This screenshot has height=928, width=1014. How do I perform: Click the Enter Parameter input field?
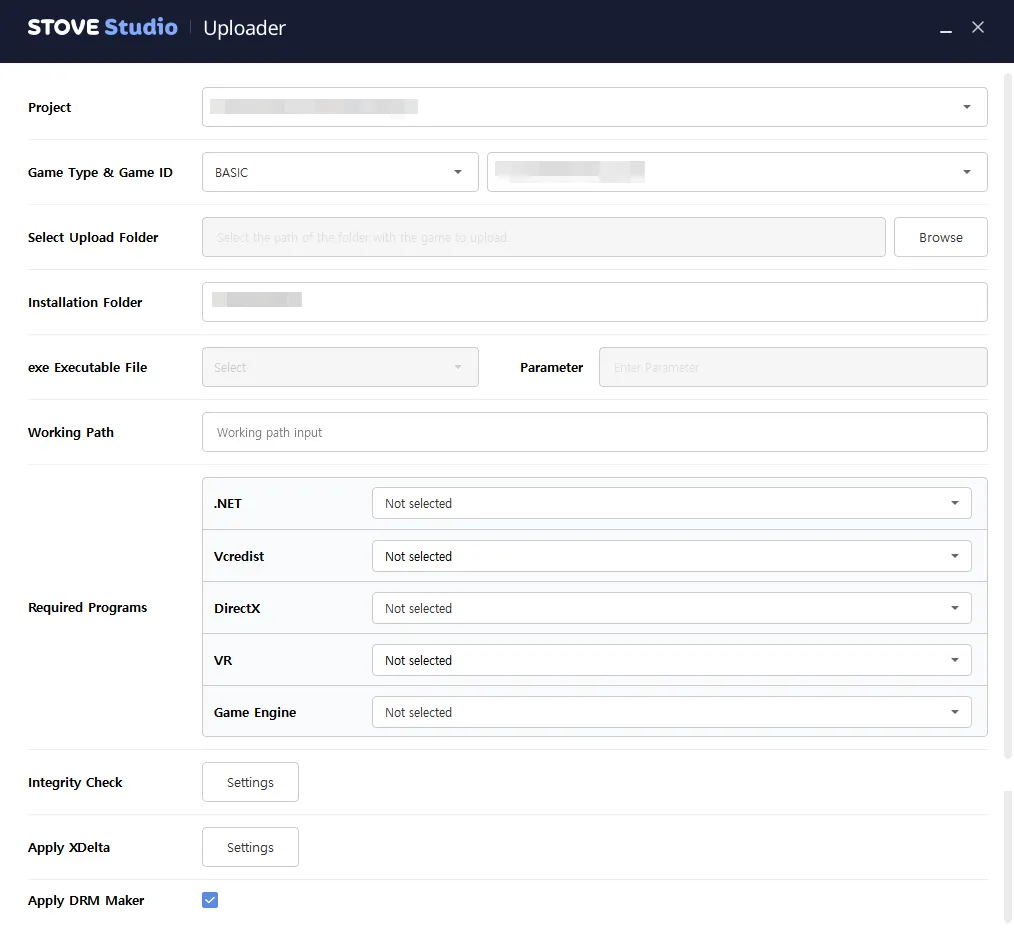click(x=793, y=367)
